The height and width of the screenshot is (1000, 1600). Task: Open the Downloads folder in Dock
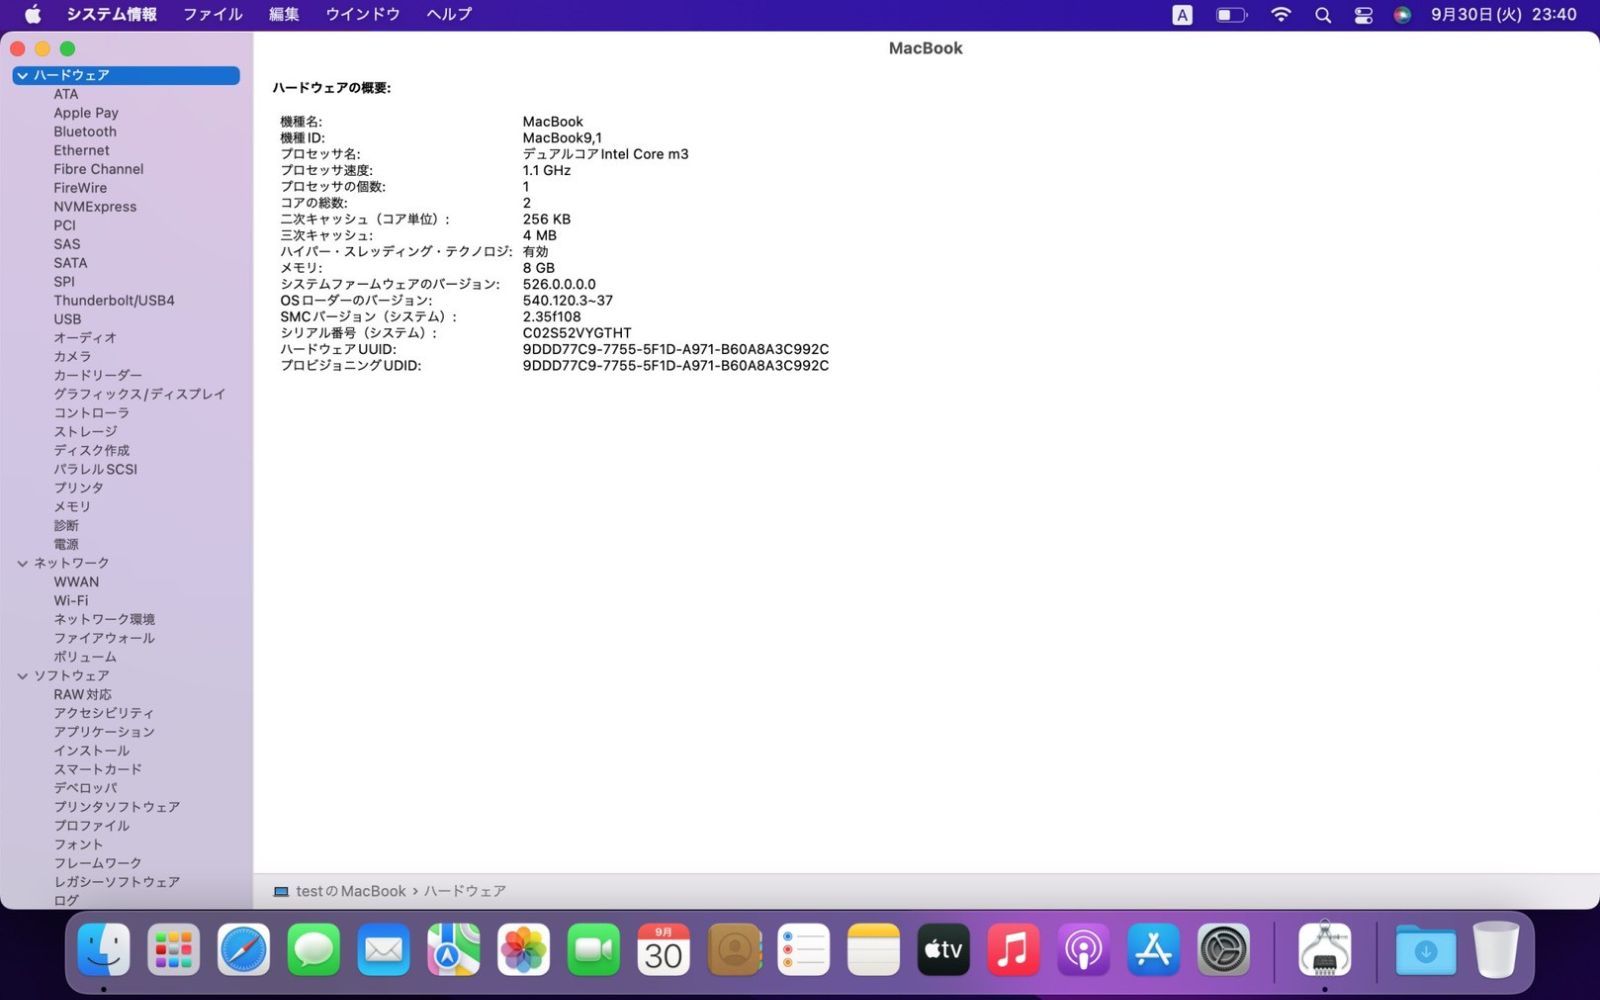point(1425,950)
